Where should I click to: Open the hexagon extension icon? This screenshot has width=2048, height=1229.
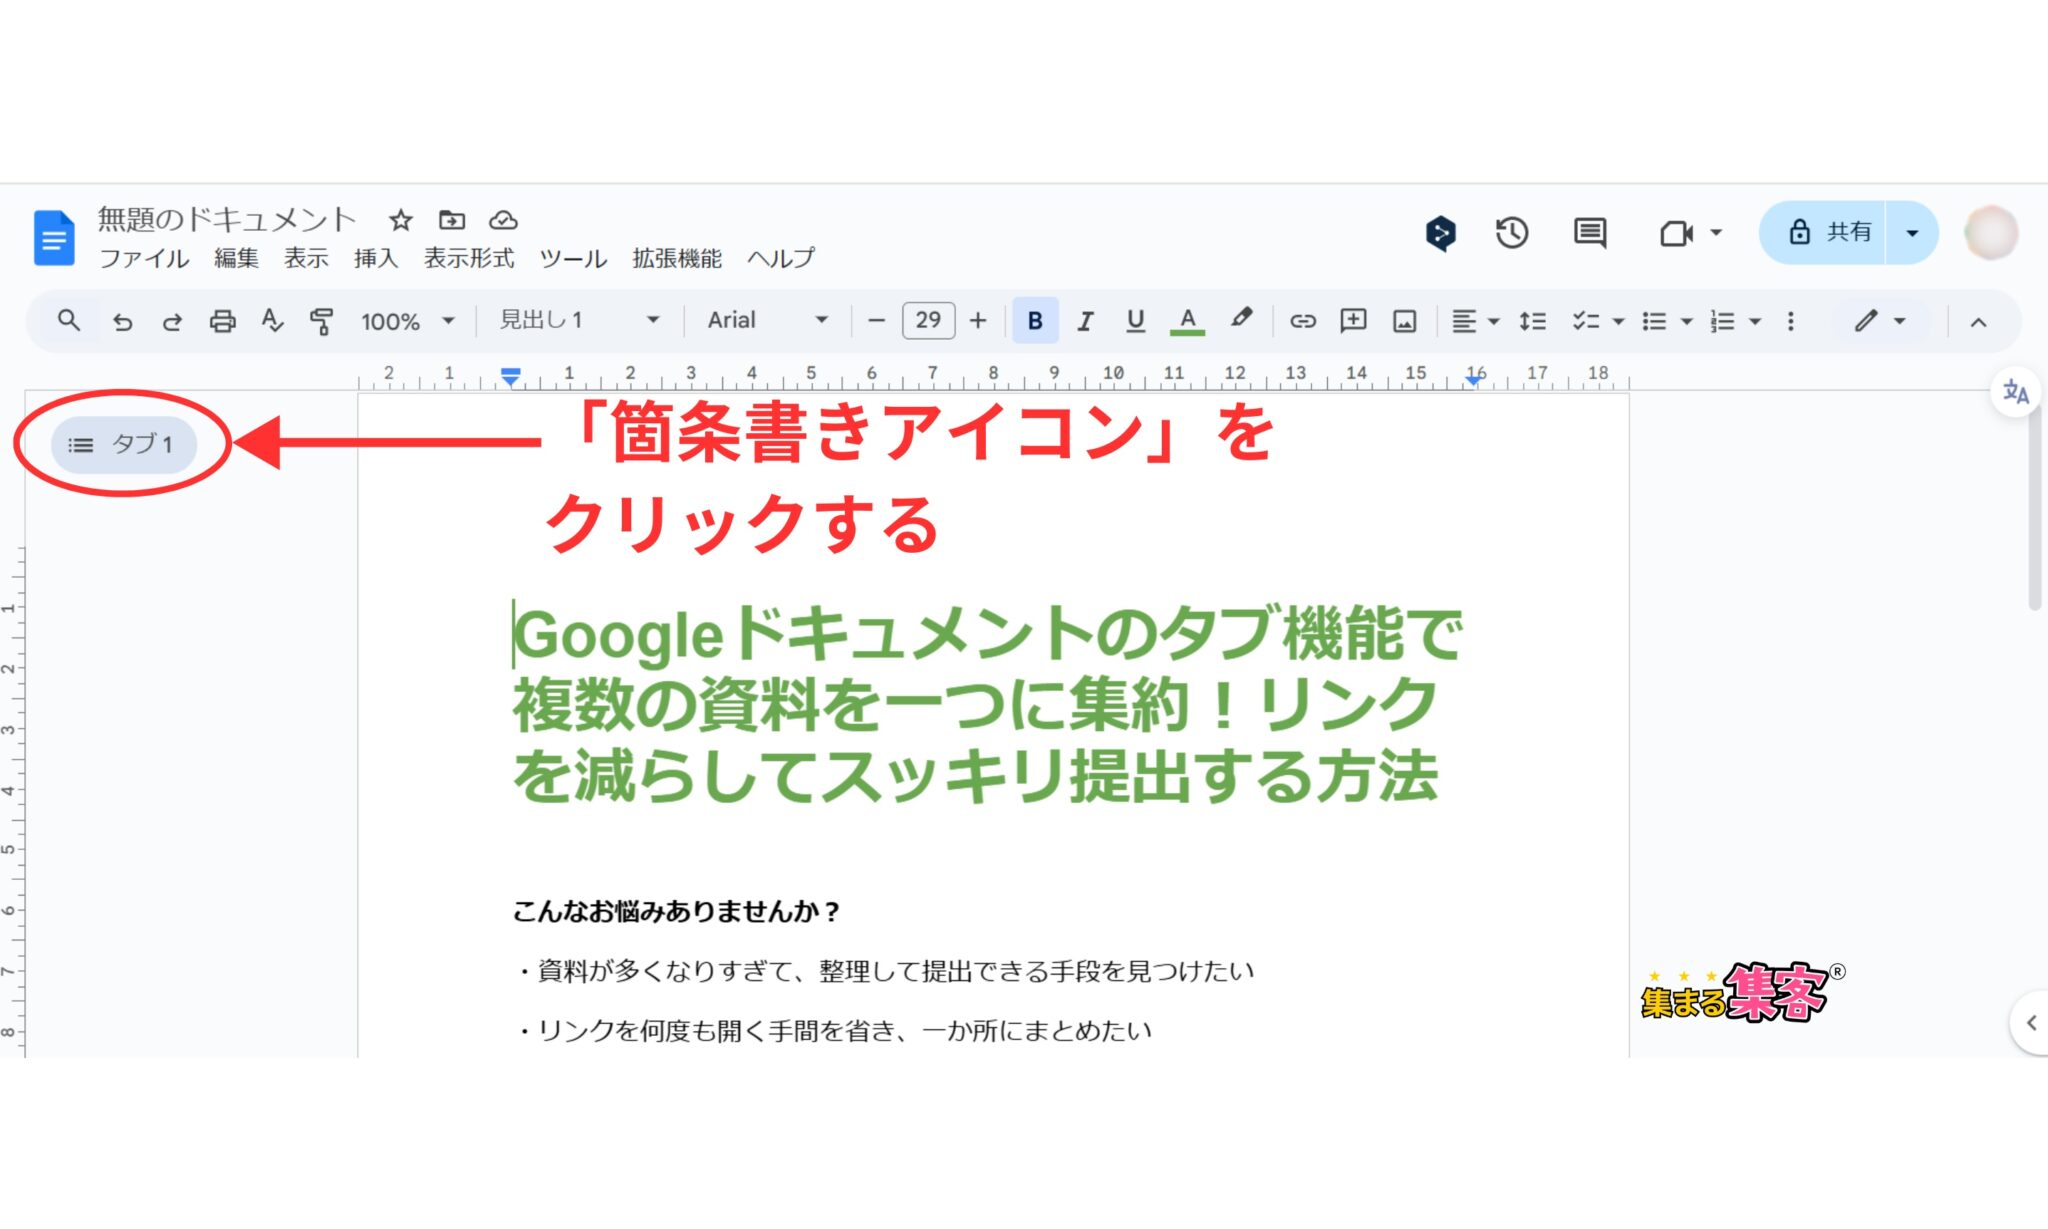[x=1440, y=234]
